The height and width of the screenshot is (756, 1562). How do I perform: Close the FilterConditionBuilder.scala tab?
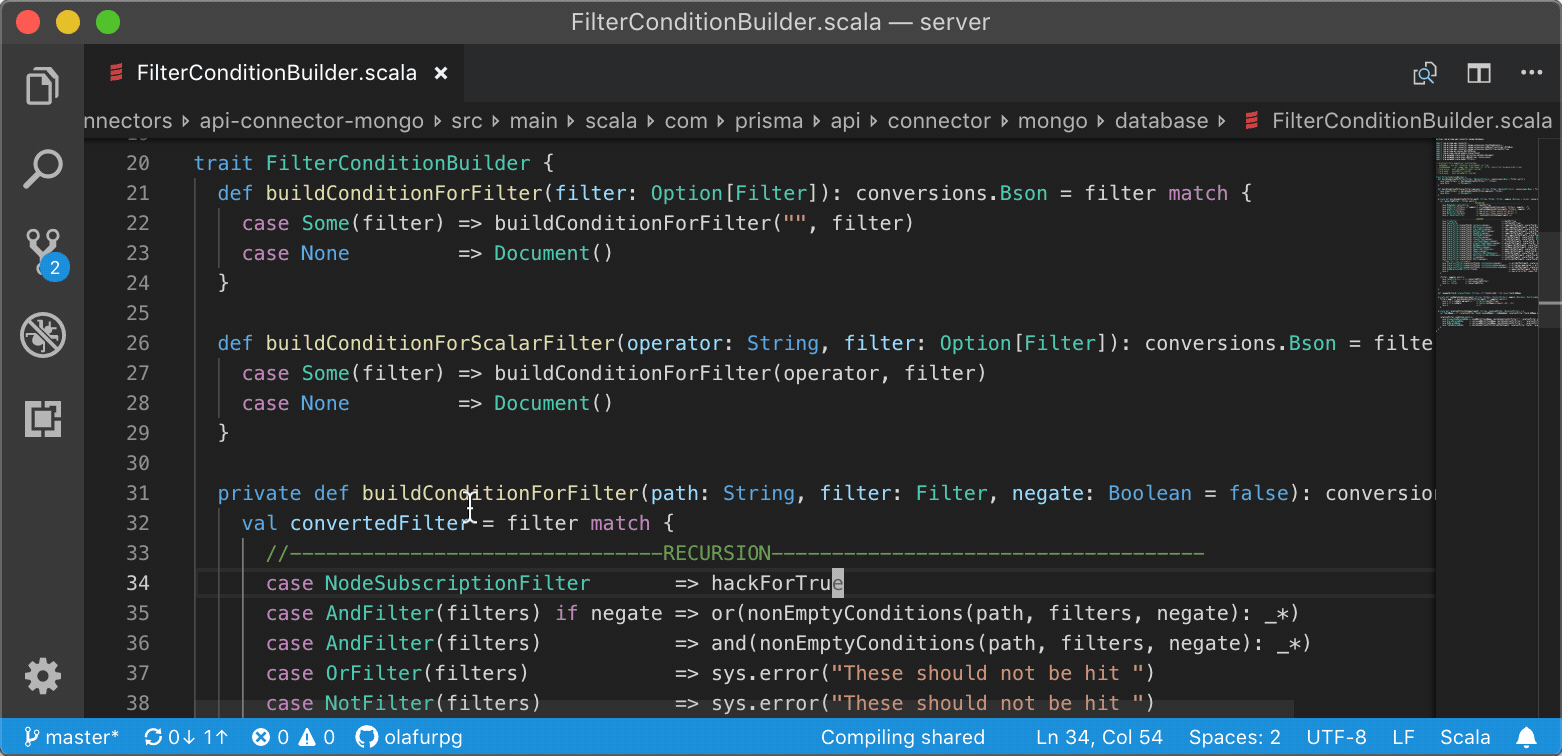(440, 73)
